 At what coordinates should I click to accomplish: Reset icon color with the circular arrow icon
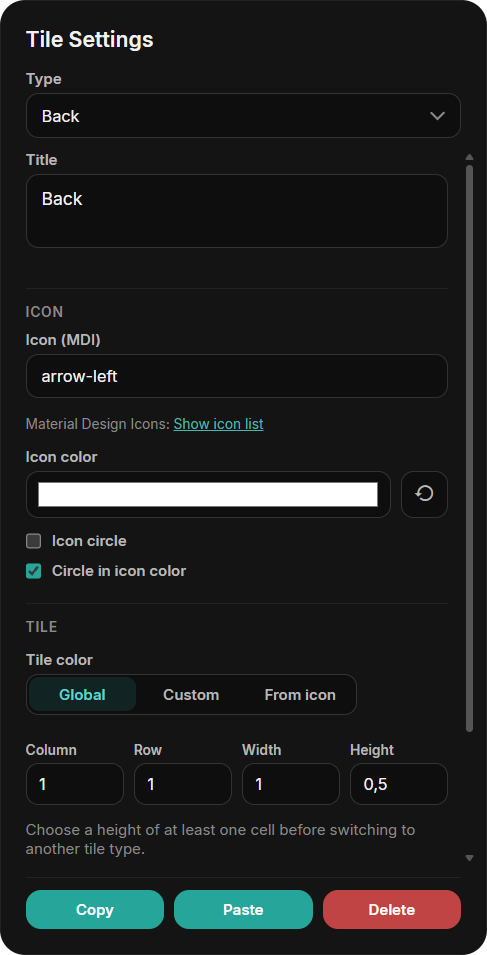point(424,495)
